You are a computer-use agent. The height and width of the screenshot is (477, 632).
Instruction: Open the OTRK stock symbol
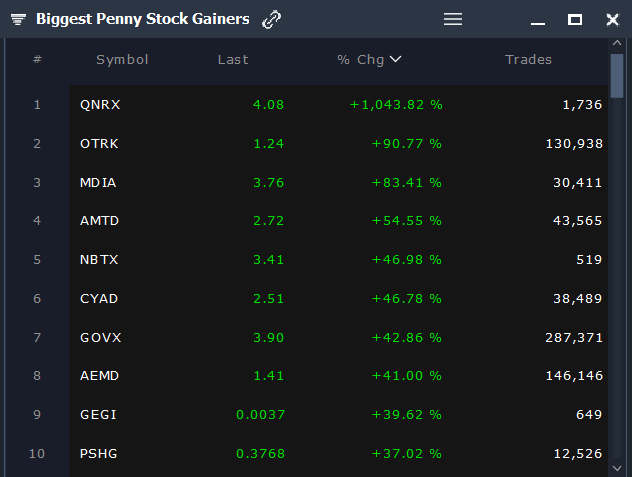point(99,143)
